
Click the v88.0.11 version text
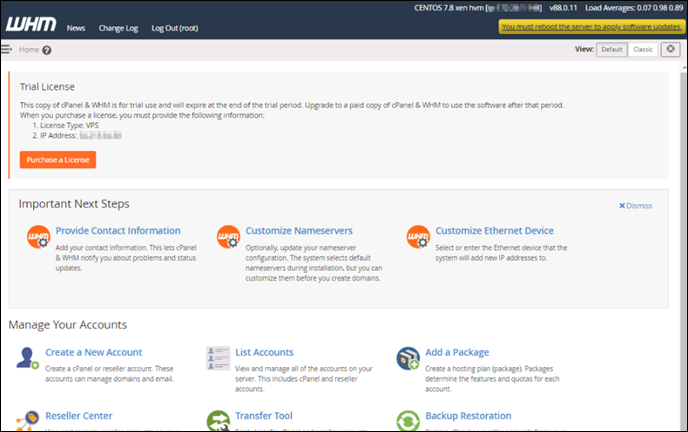coord(563,8)
